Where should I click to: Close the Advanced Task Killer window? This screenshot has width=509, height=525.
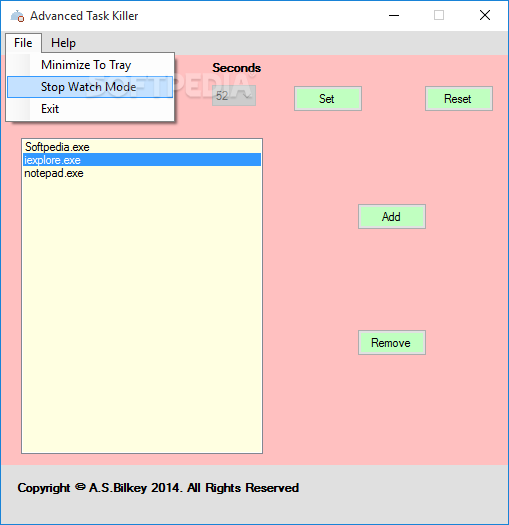[485, 15]
